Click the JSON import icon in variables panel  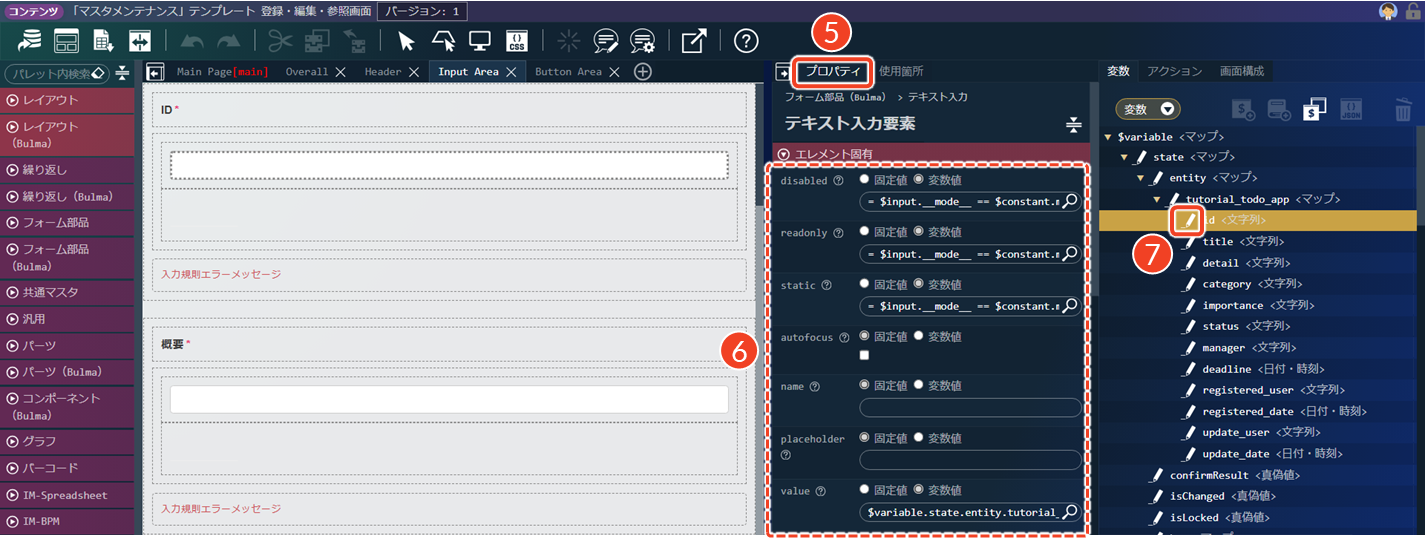point(1350,110)
